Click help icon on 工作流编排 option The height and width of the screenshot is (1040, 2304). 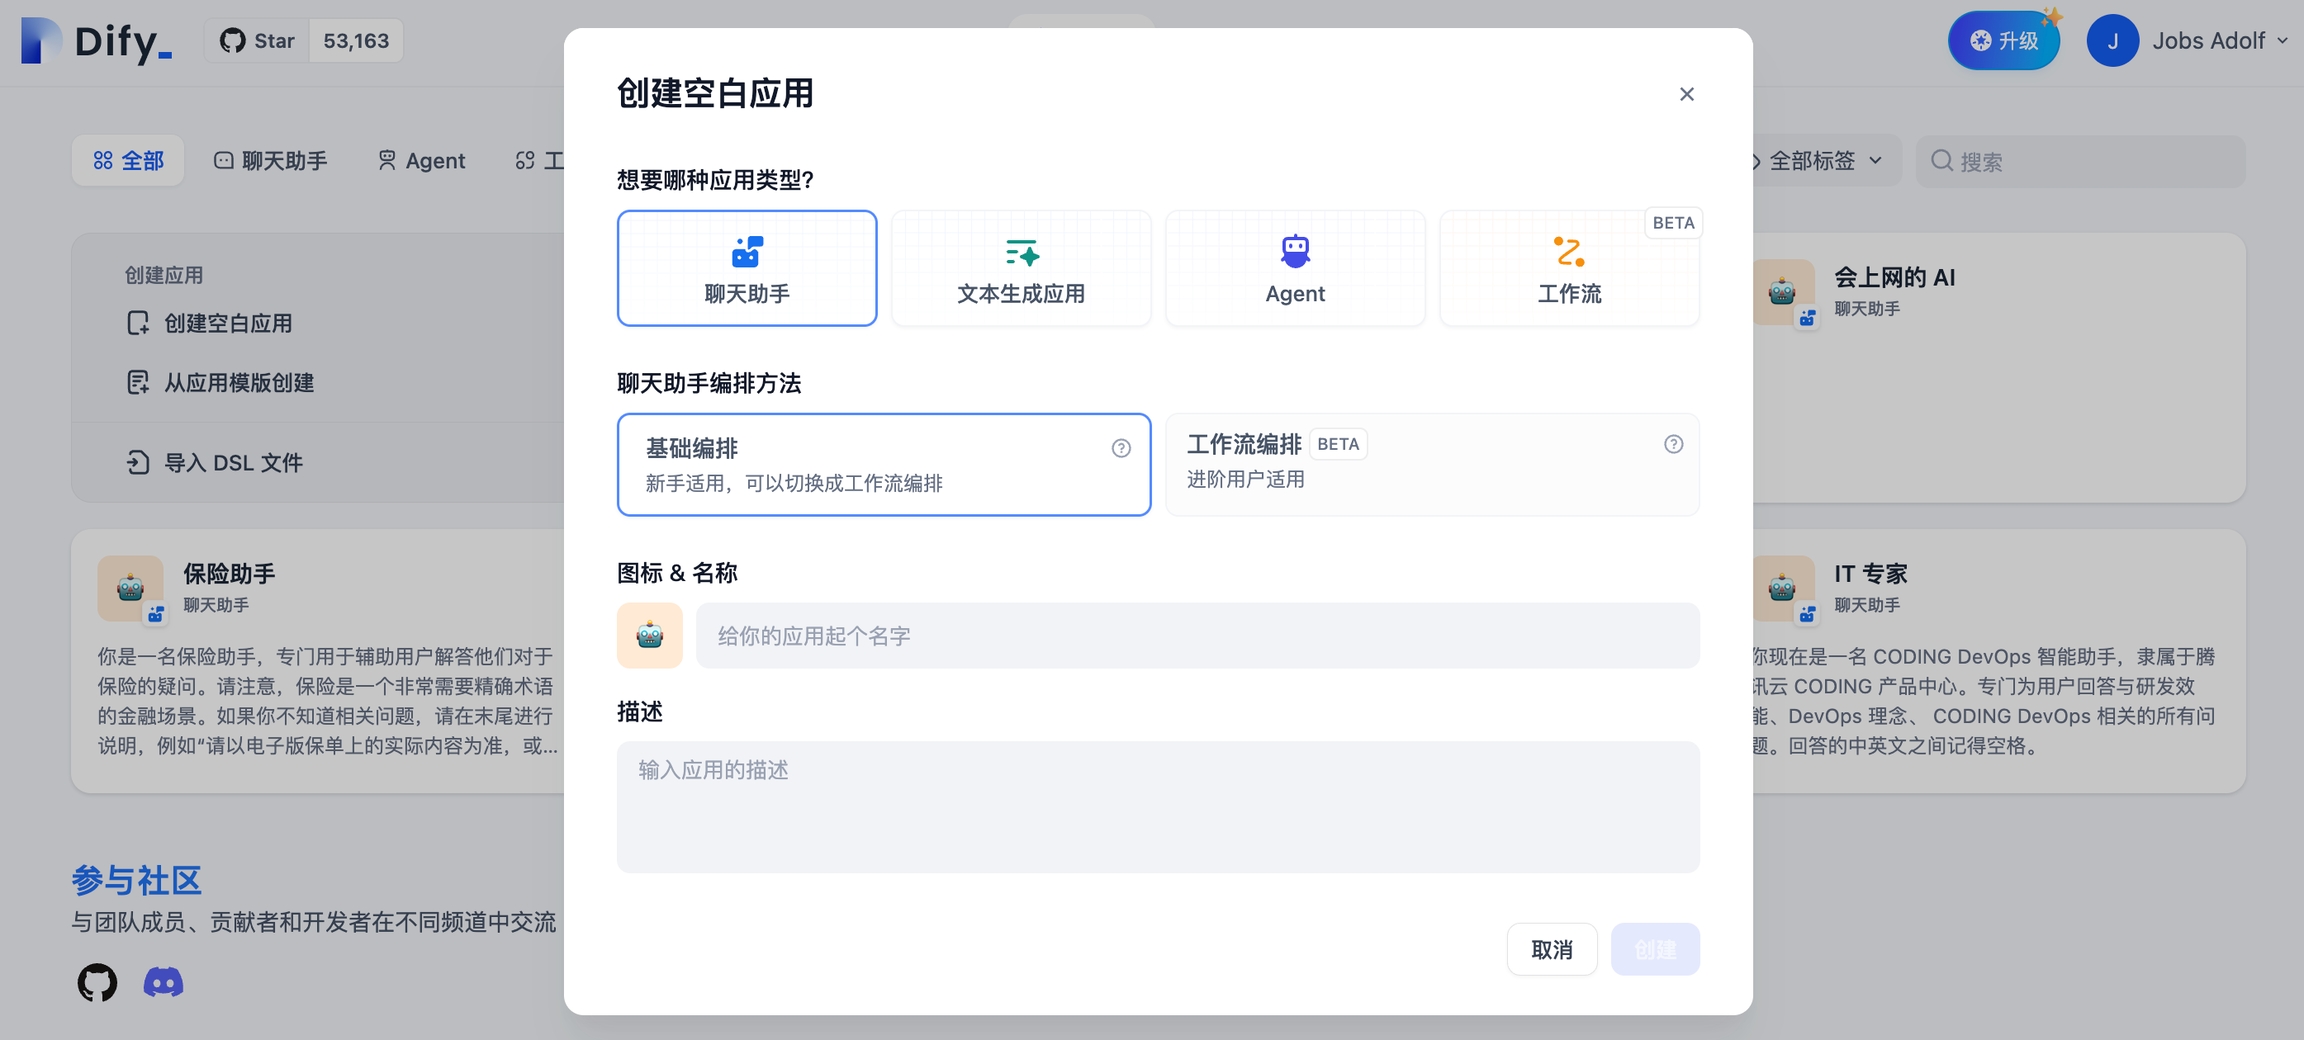click(1673, 444)
